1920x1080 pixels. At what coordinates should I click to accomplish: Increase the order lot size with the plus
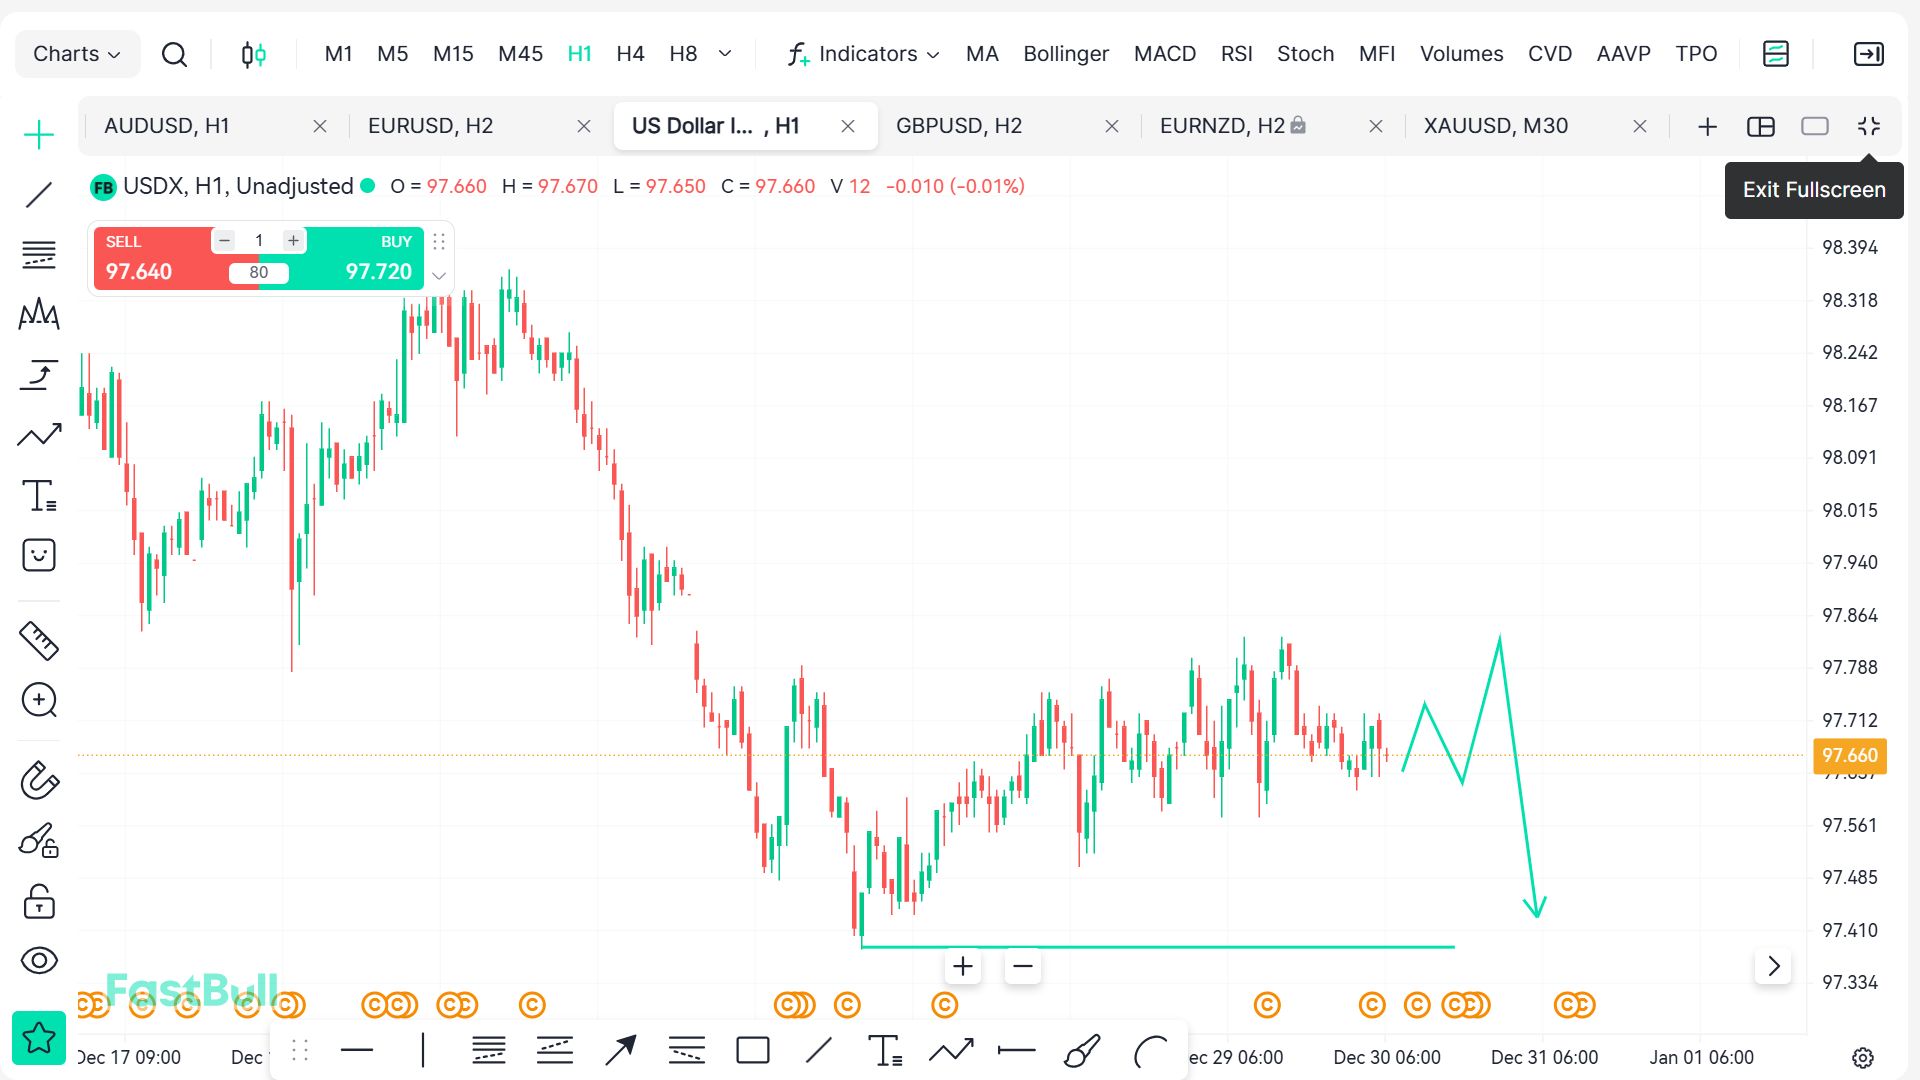tap(293, 240)
